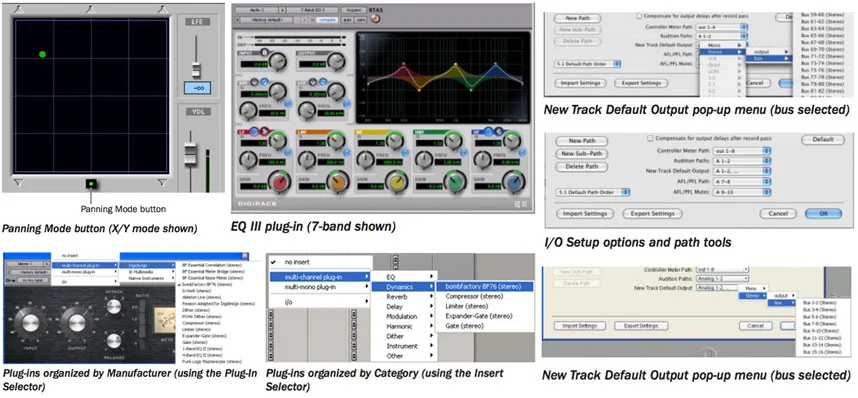This screenshot has height=398, width=858.
Task: Click the yellow MF gain knob in EQ III
Action: click(397, 183)
